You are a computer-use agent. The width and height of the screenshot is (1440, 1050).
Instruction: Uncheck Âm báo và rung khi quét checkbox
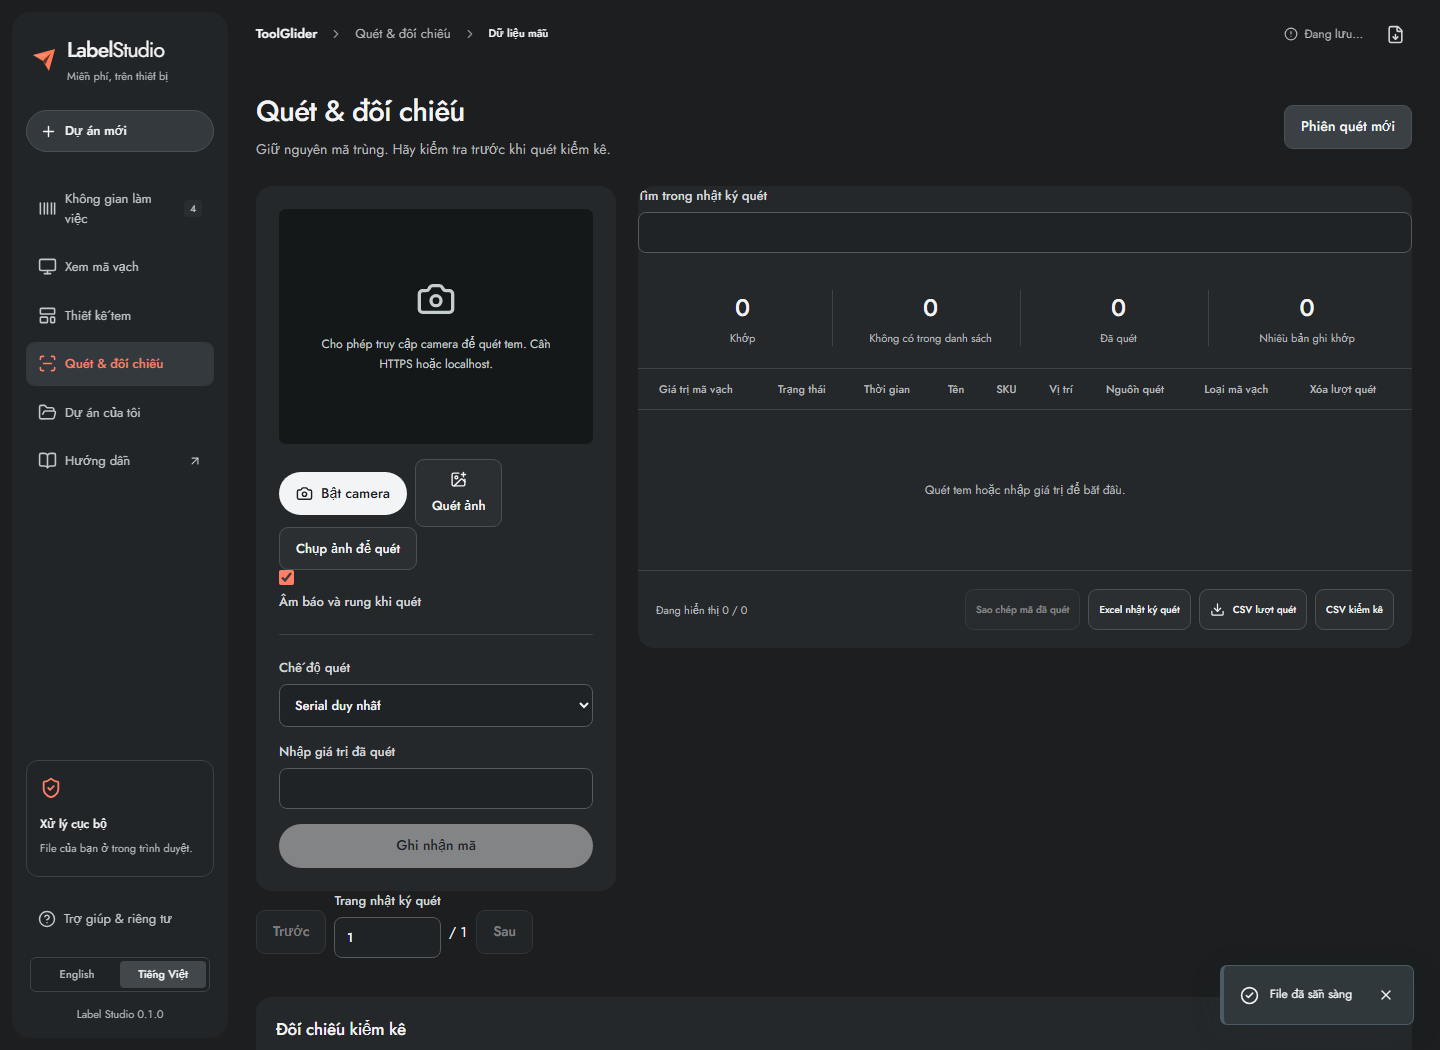click(287, 577)
